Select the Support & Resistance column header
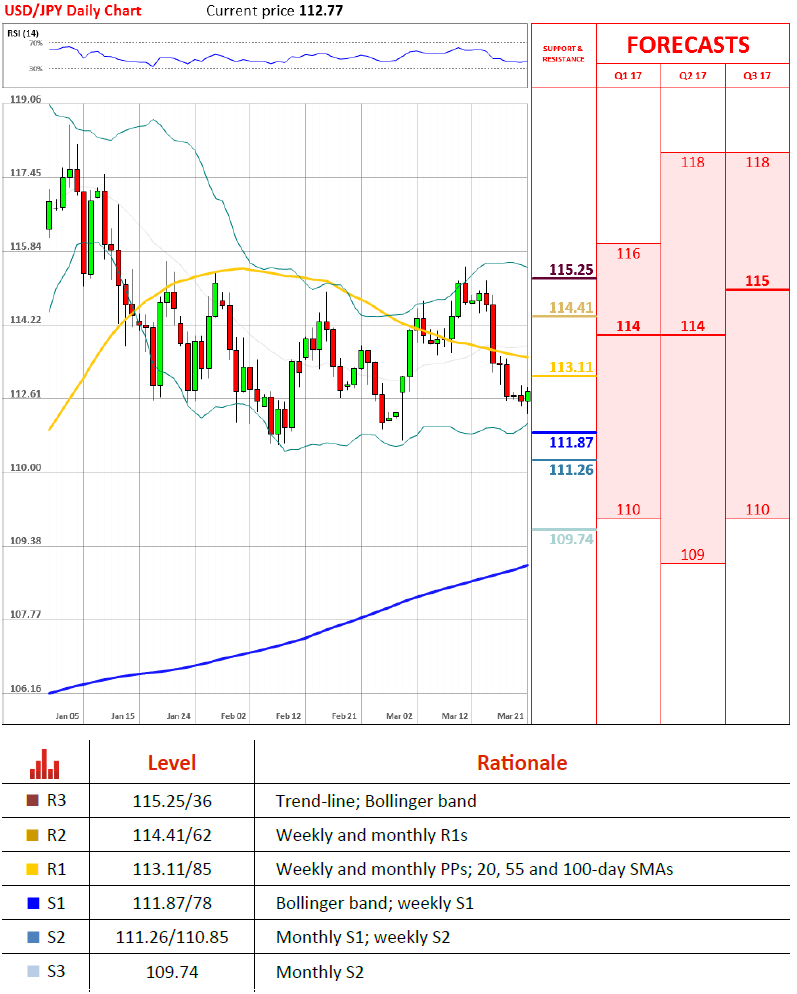Screen dimensions: 797x994 [x=562, y=53]
